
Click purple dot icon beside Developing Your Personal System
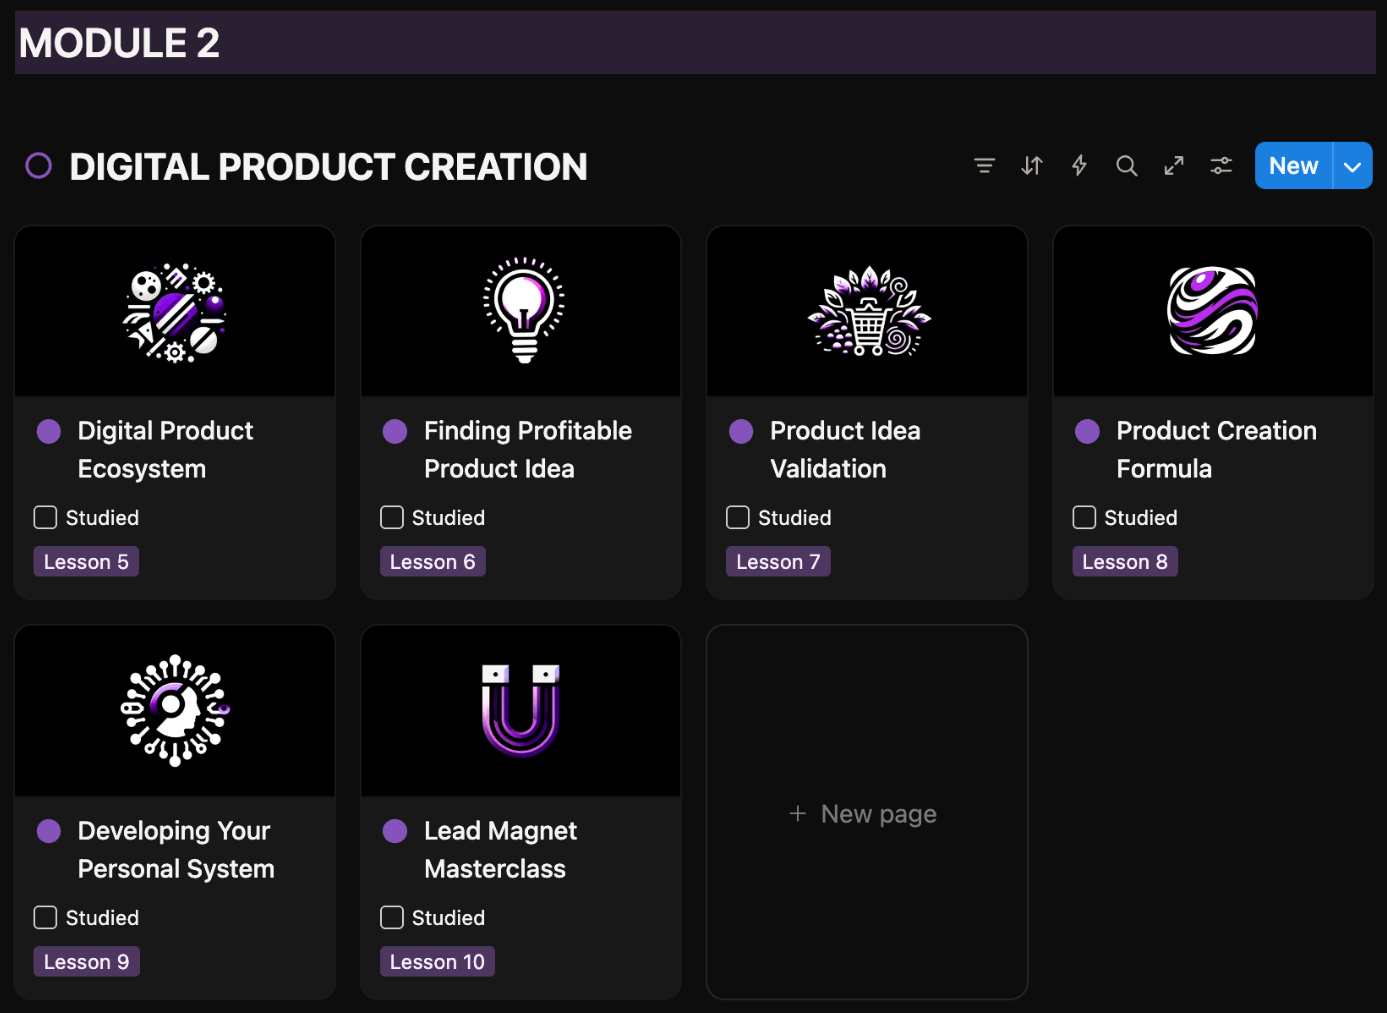click(49, 831)
